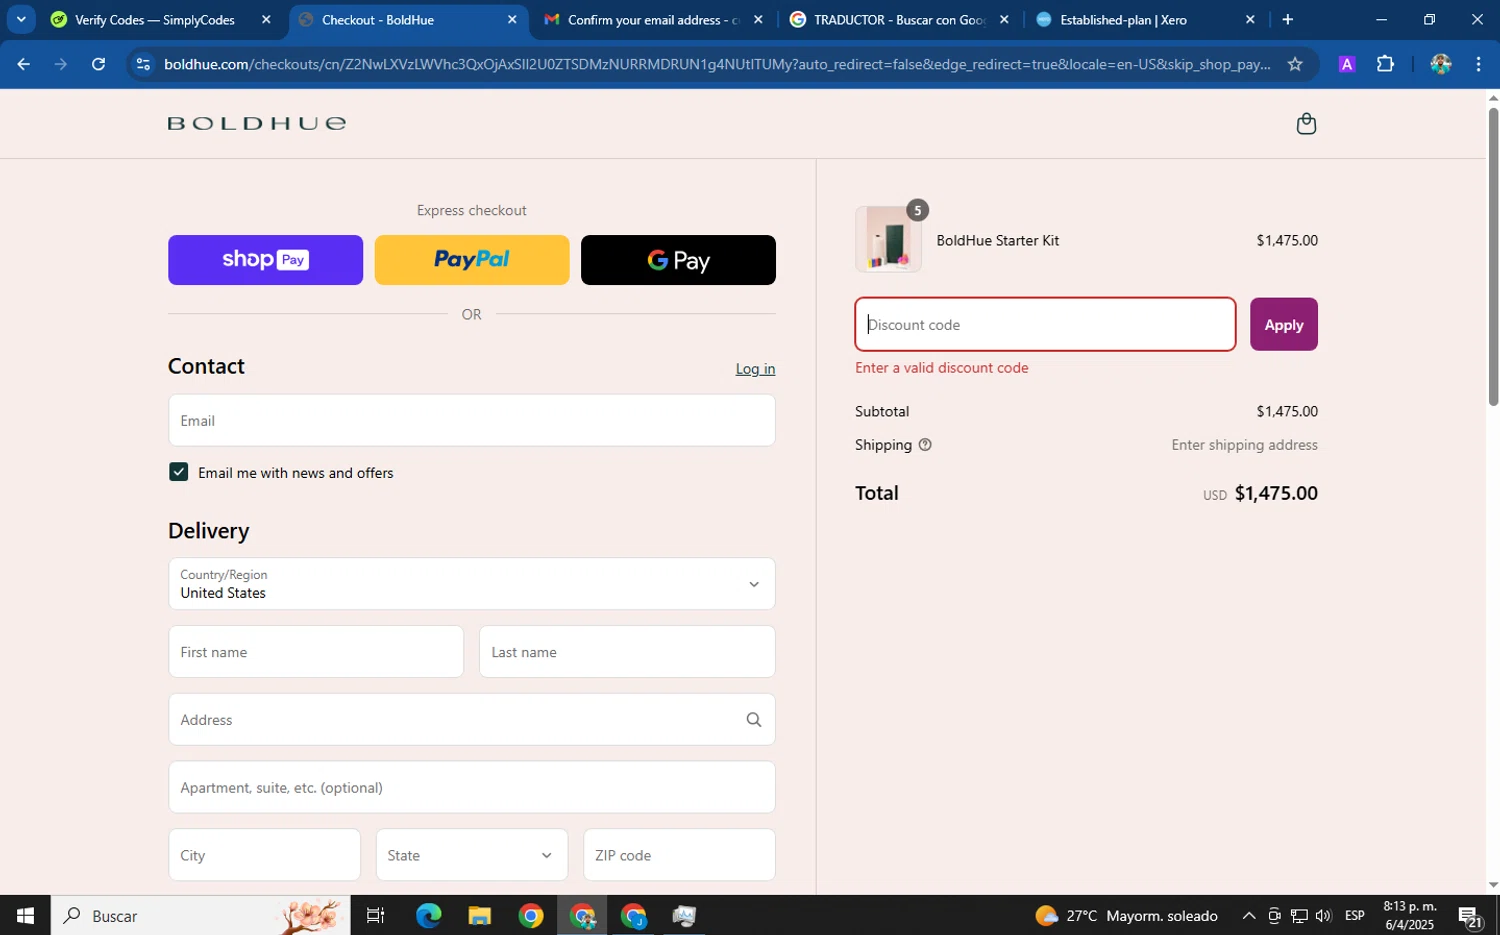The width and height of the screenshot is (1500, 935).
Task: Close the Established-plan Xero tab
Action: tap(1250, 20)
